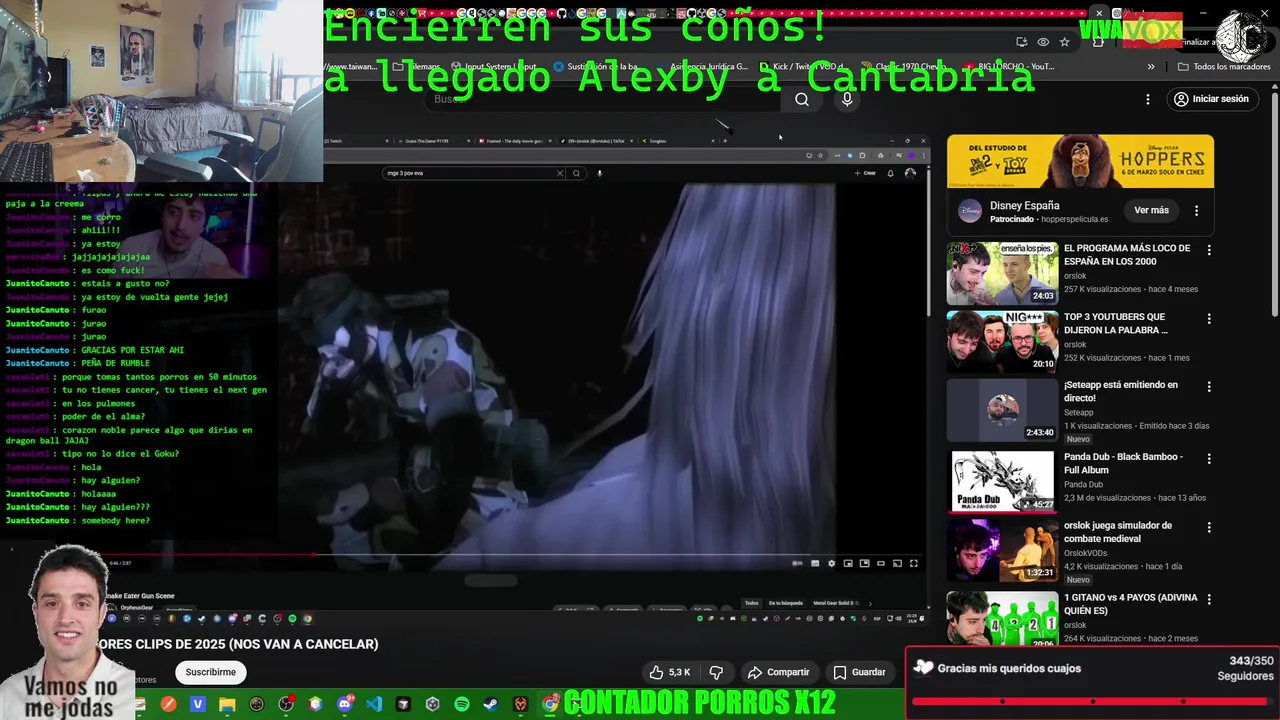Clear inner search box with X
Screen dimensions: 1280x720
click(x=560, y=173)
